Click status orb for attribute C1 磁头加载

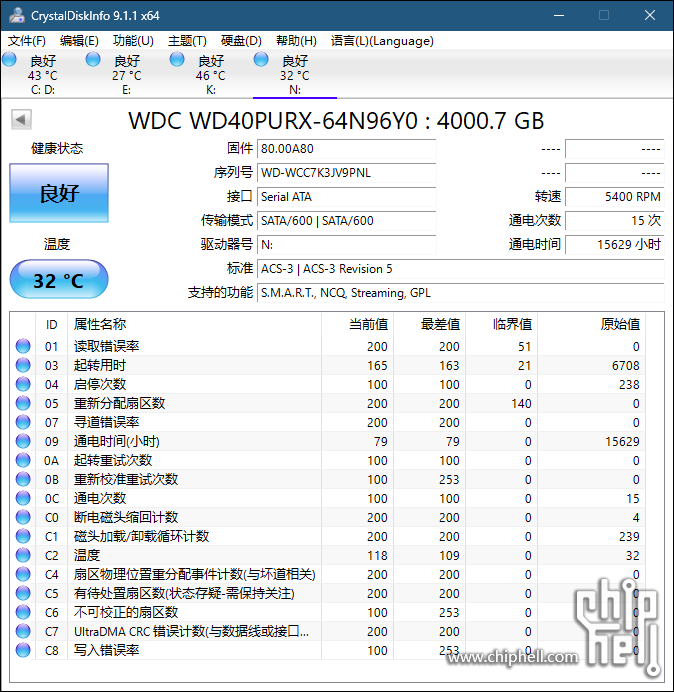[x=23, y=536]
